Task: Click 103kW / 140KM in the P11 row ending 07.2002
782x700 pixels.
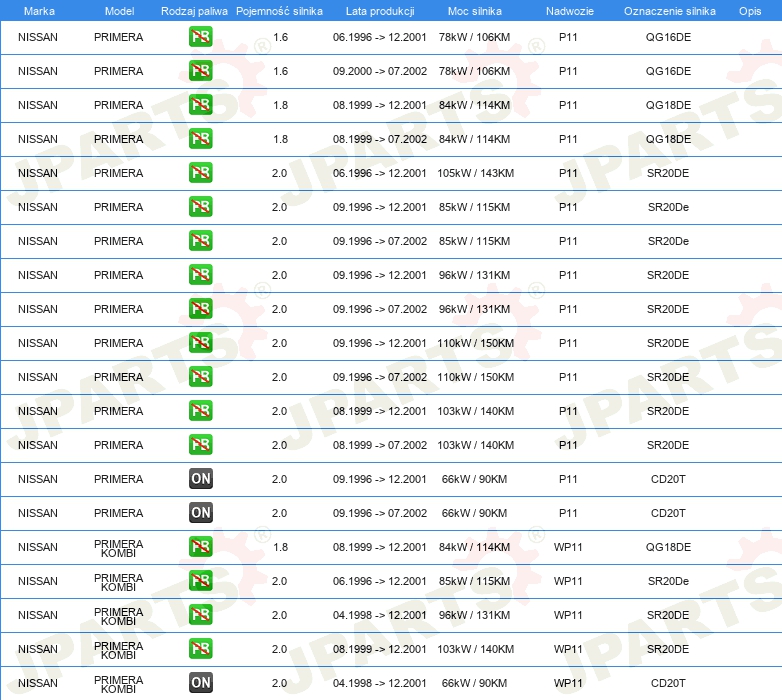Action: click(x=476, y=445)
